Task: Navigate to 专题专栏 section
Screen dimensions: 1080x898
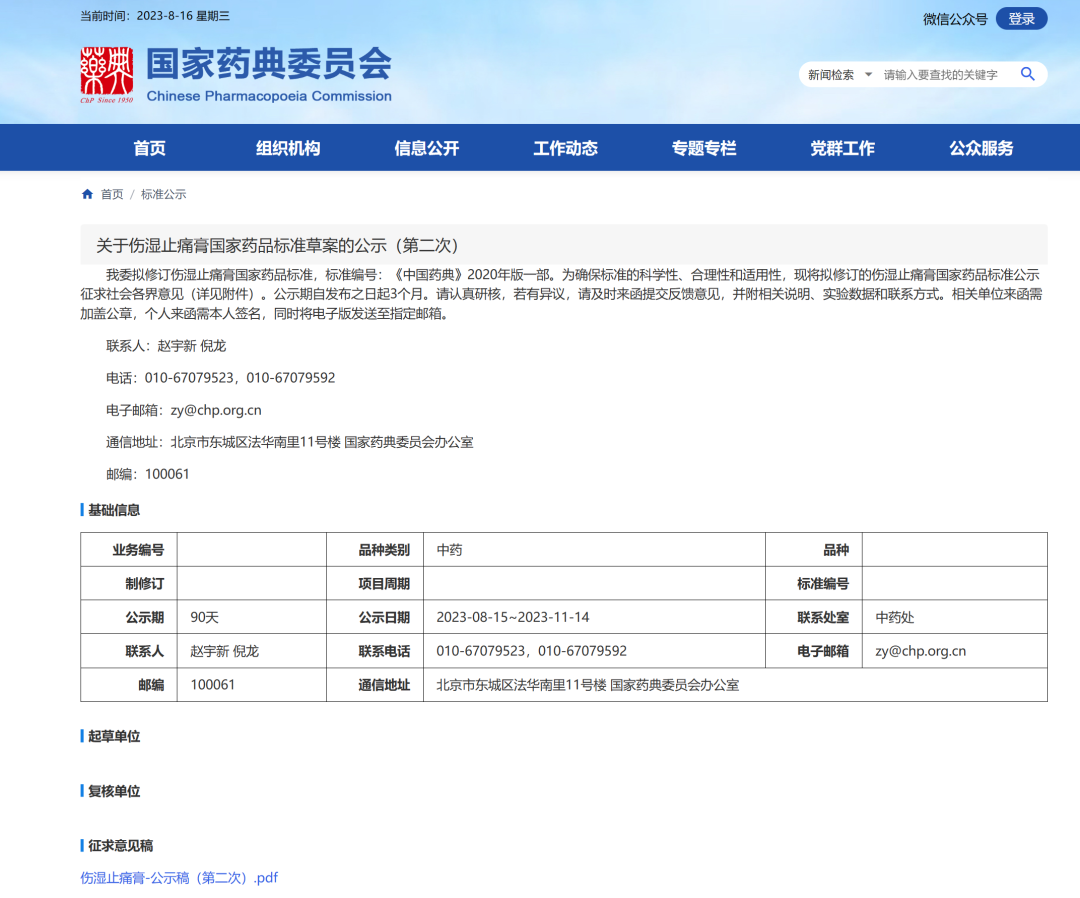Action: (704, 148)
